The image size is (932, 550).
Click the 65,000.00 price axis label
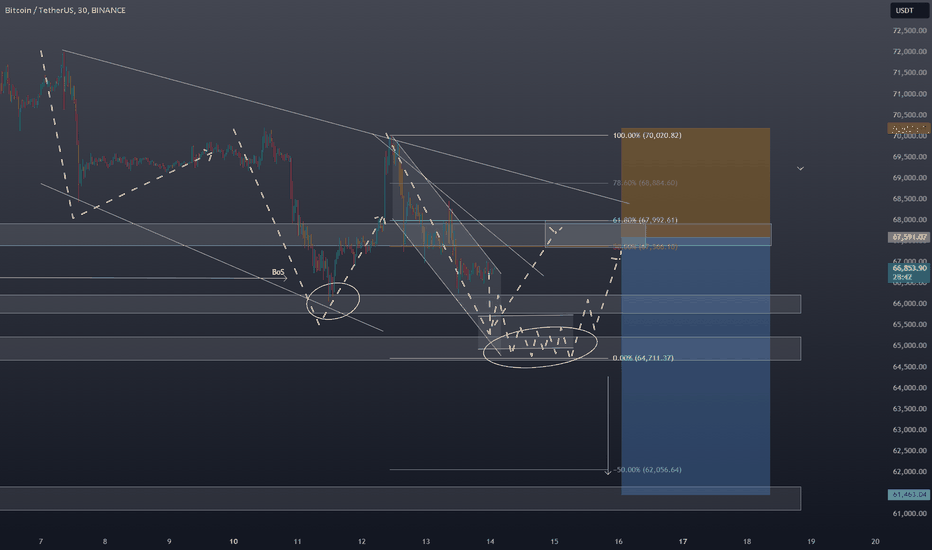[909, 345]
